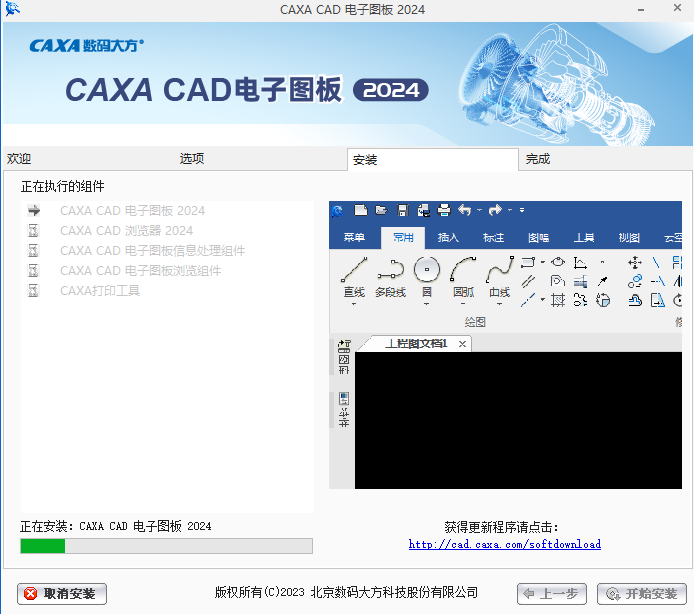This screenshot has height=614, width=694.
Task: Expand the dropdown arrow under 圆弧
Action: [x=463, y=305]
